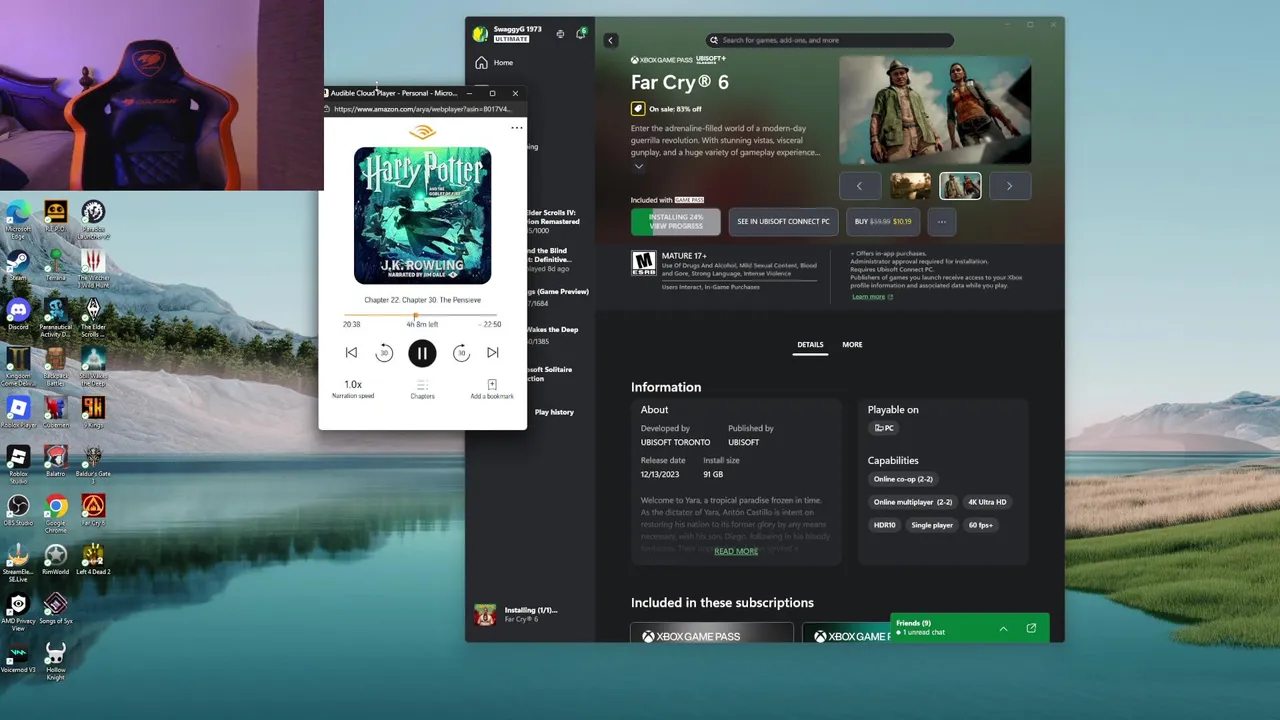Add a bookmark in Audible player
The height and width of the screenshot is (720, 1280).
(x=492, y=389)
